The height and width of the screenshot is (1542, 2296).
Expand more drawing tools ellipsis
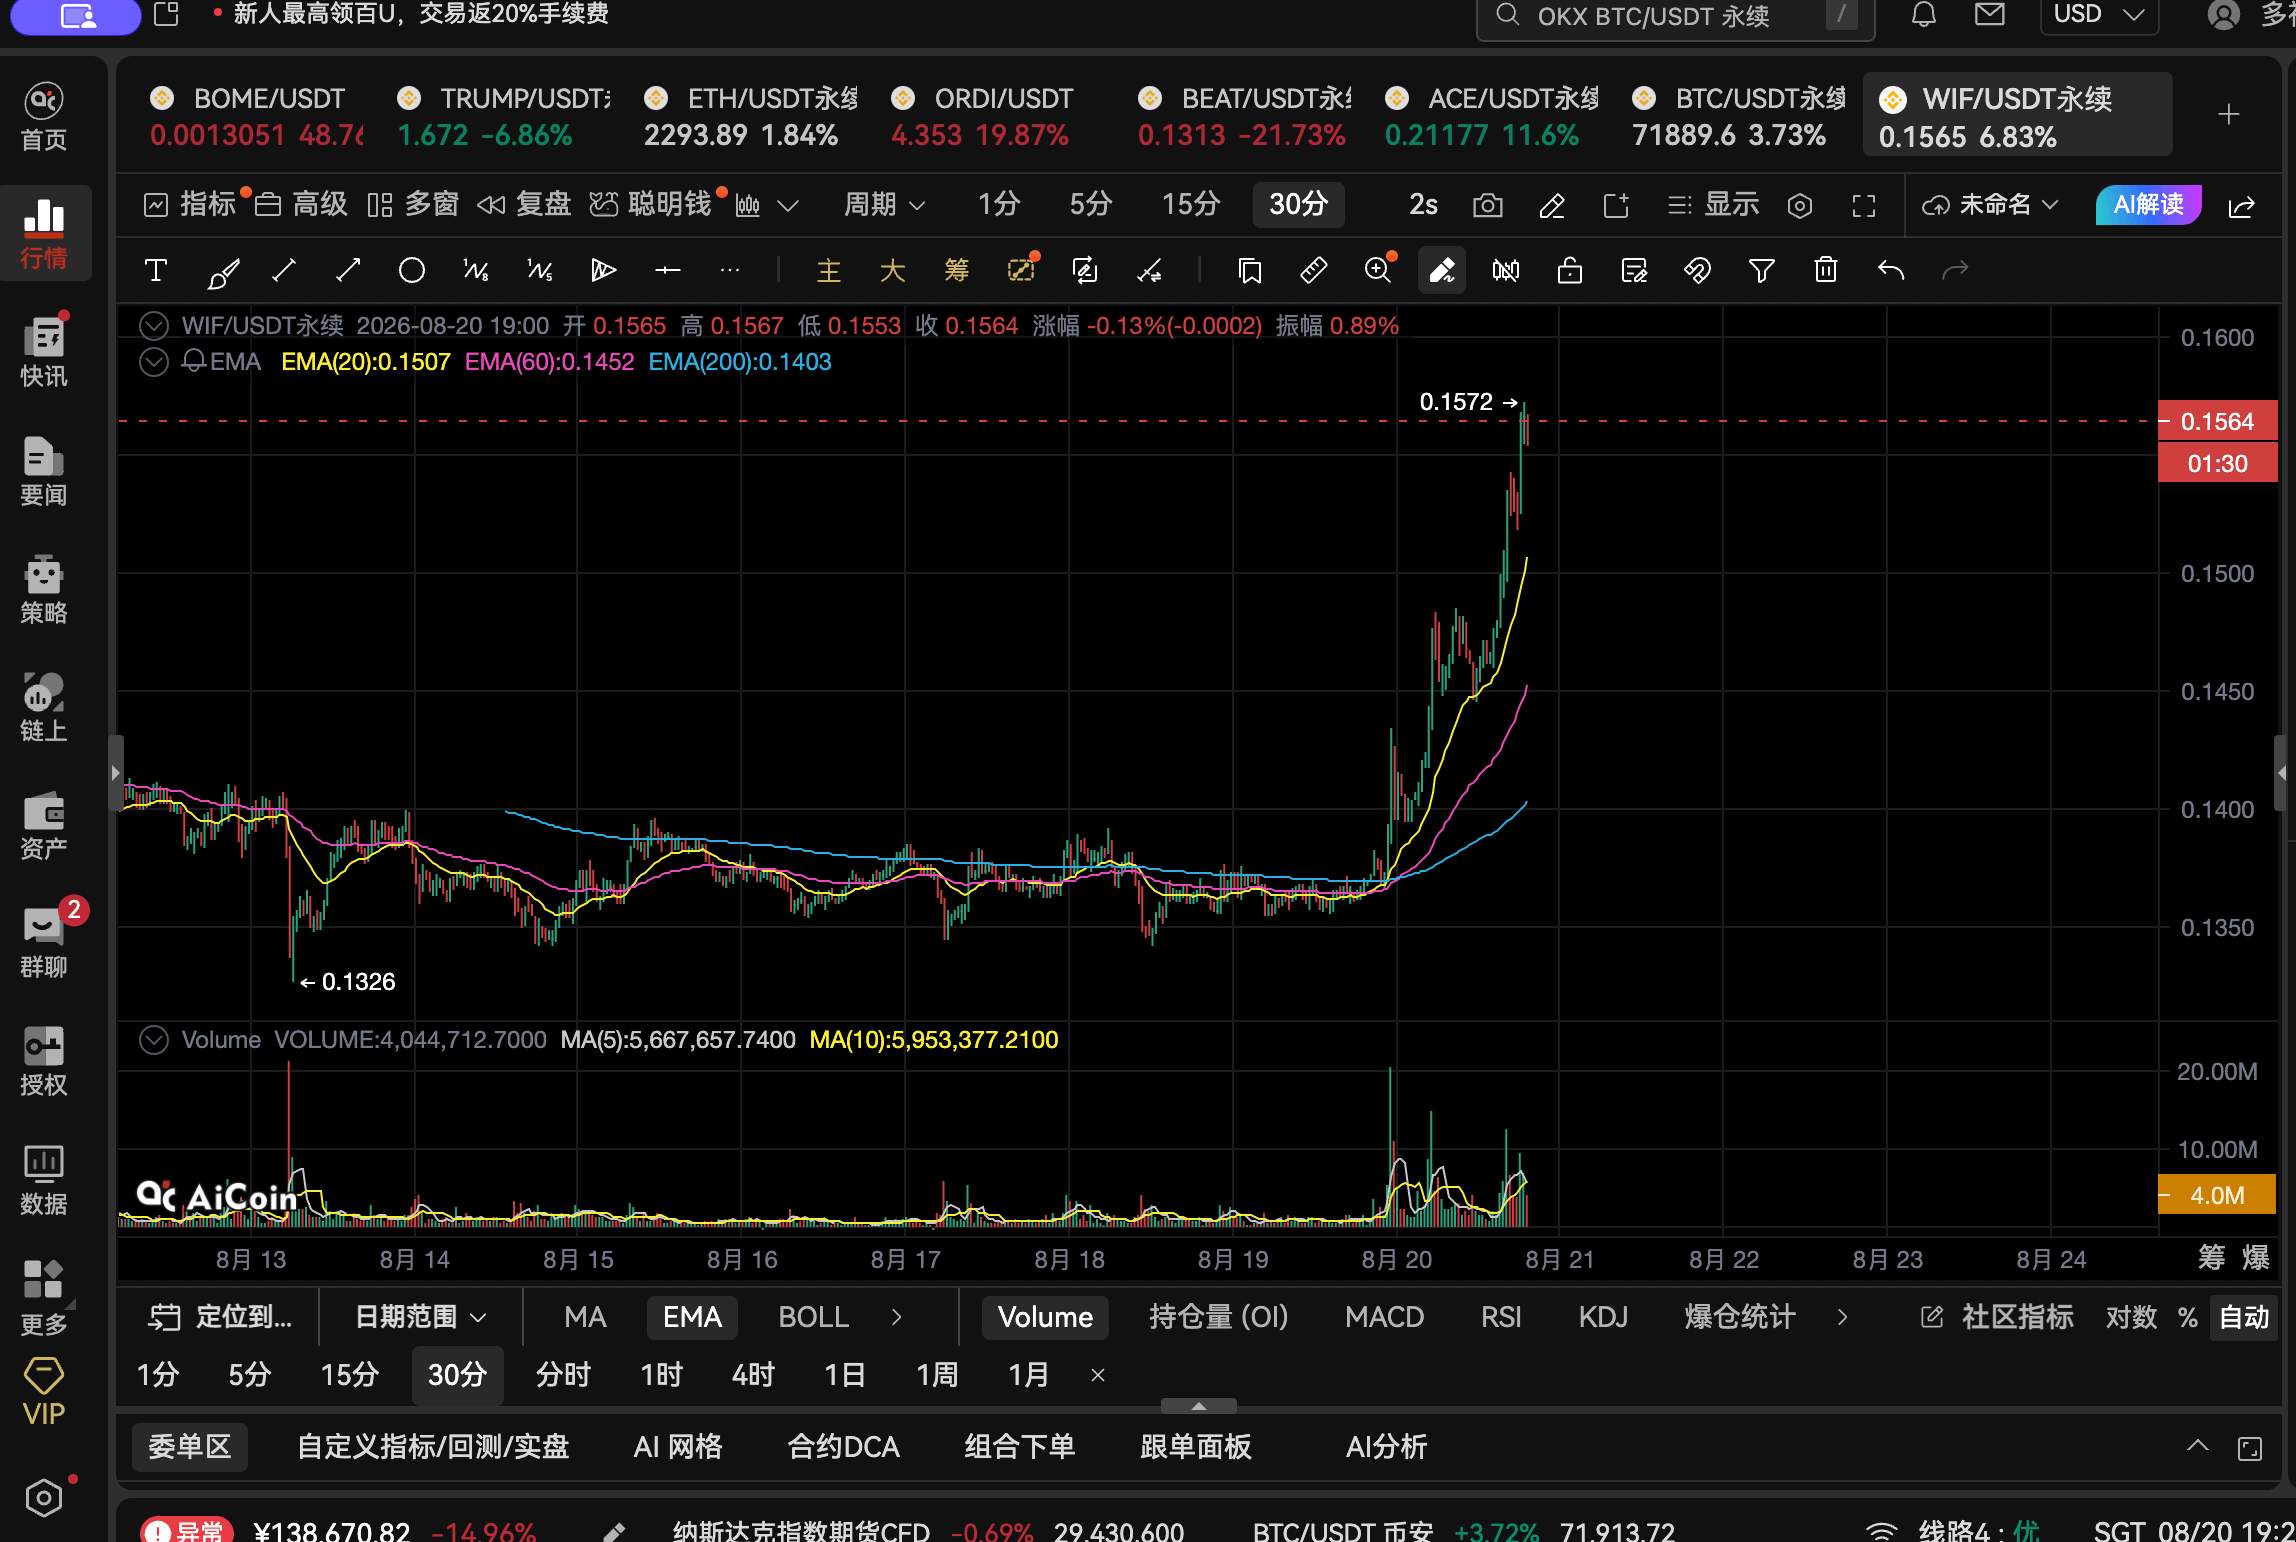(730, 271)
